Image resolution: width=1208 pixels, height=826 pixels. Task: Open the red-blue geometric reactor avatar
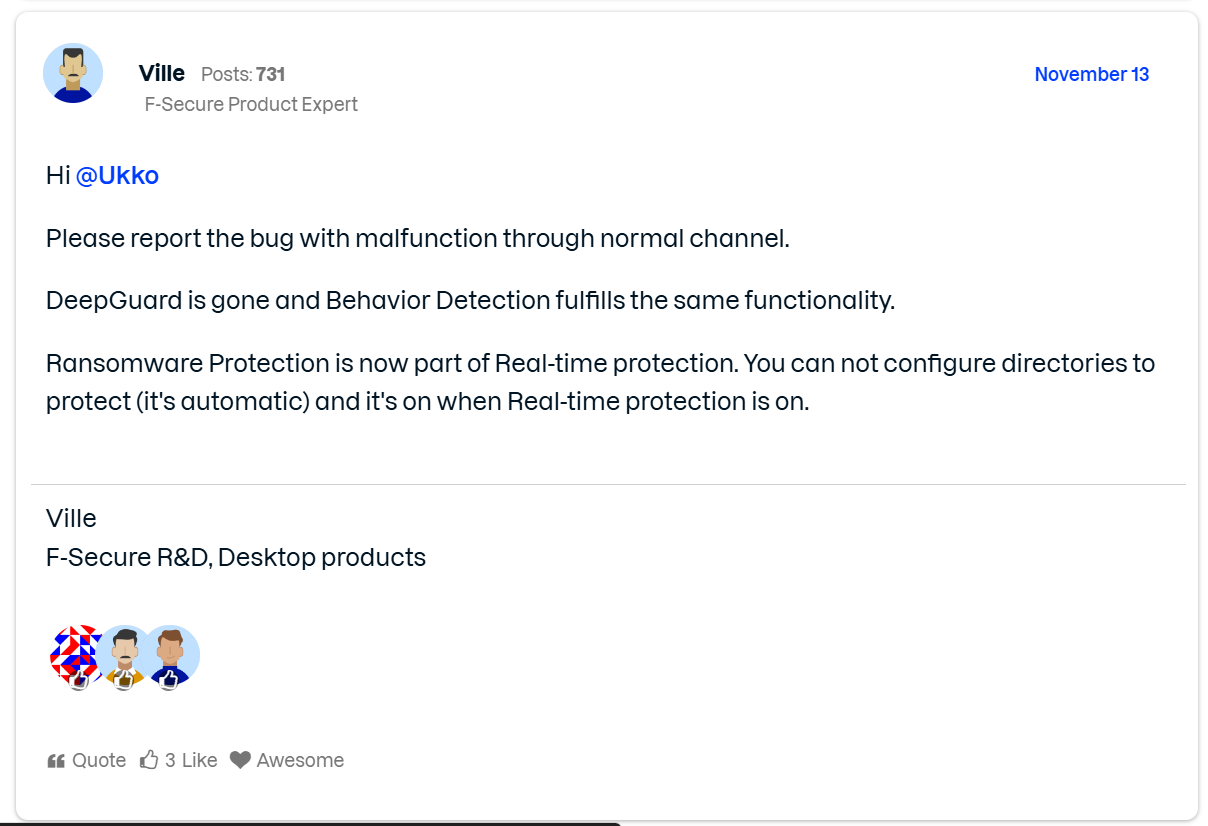click(76, 656)
